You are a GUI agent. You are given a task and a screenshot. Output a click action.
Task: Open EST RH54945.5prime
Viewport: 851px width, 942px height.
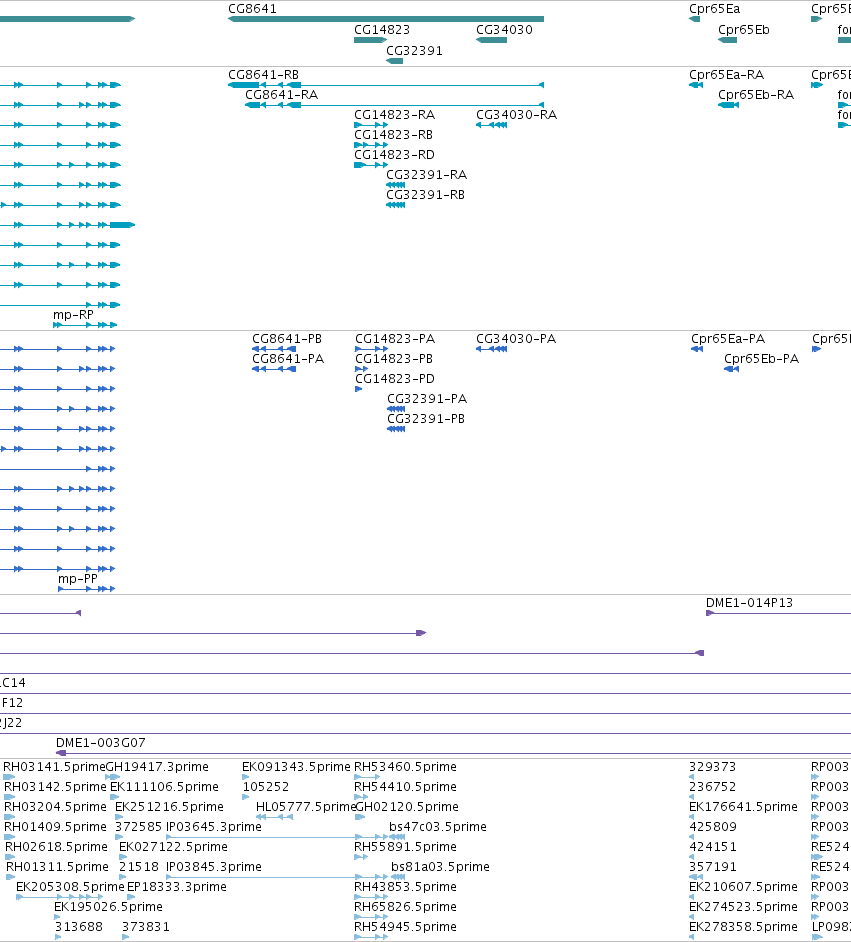coord(405,926)
